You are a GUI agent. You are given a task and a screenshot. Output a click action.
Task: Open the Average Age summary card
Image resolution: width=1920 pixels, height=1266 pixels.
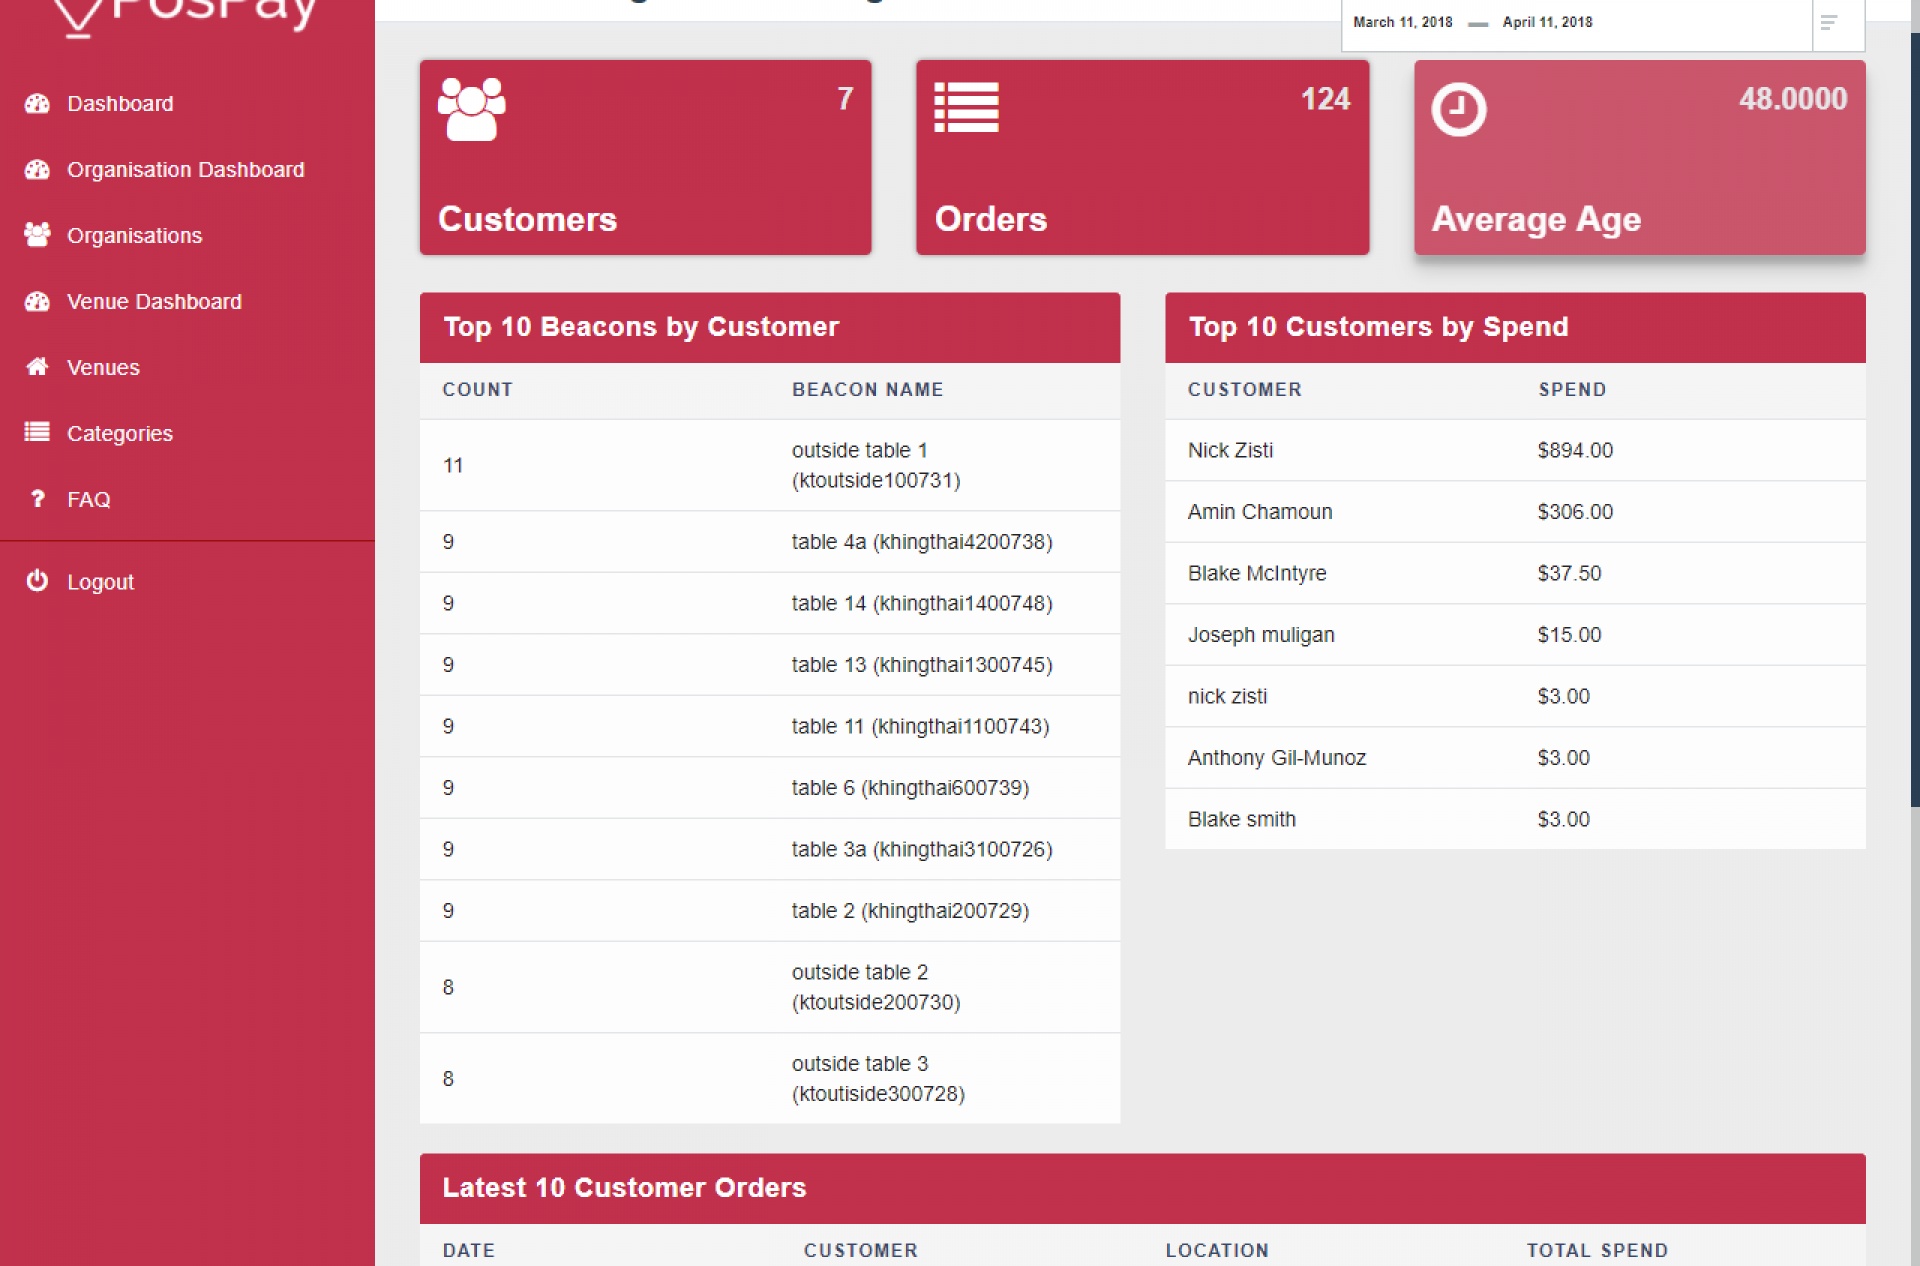tap(1639, 157)
